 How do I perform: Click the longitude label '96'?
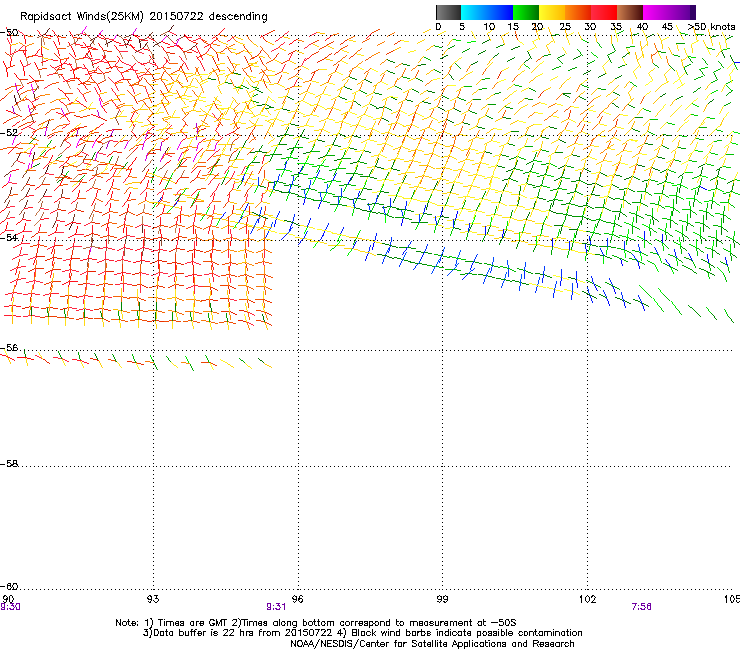point(297,599)
